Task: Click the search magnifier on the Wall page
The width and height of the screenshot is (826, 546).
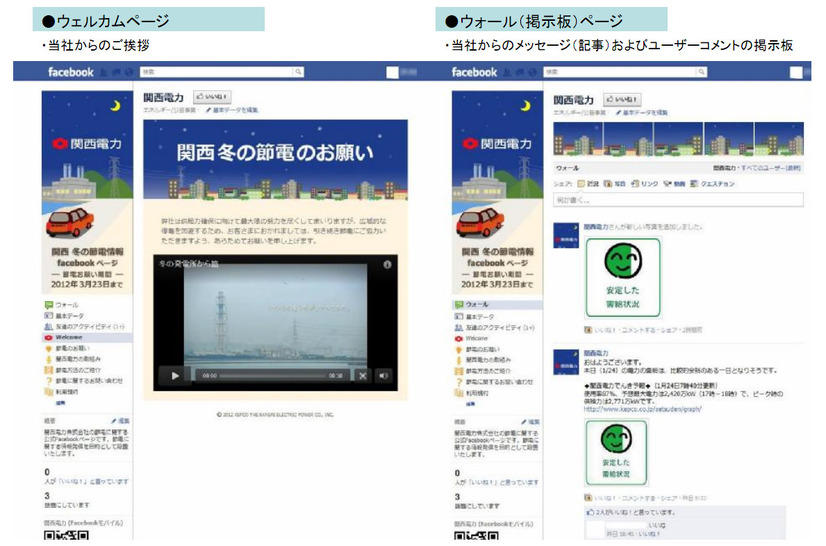Action: point(701,72)
